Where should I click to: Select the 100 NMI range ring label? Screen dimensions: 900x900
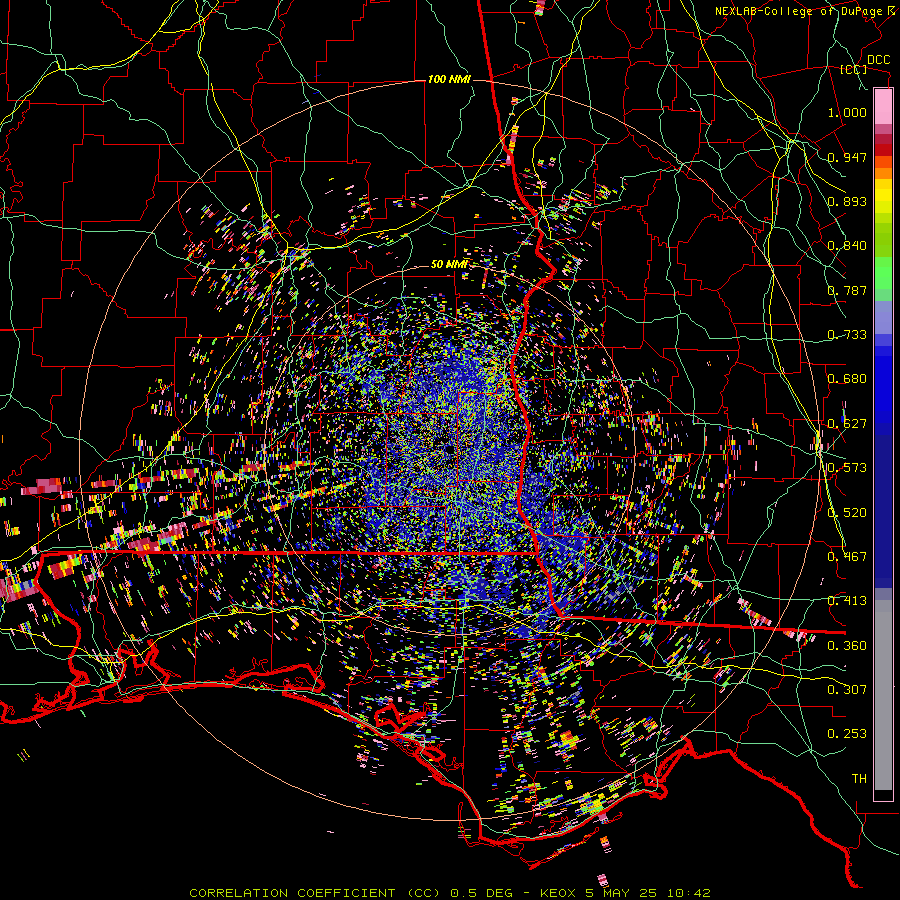(x=449, y=79)
